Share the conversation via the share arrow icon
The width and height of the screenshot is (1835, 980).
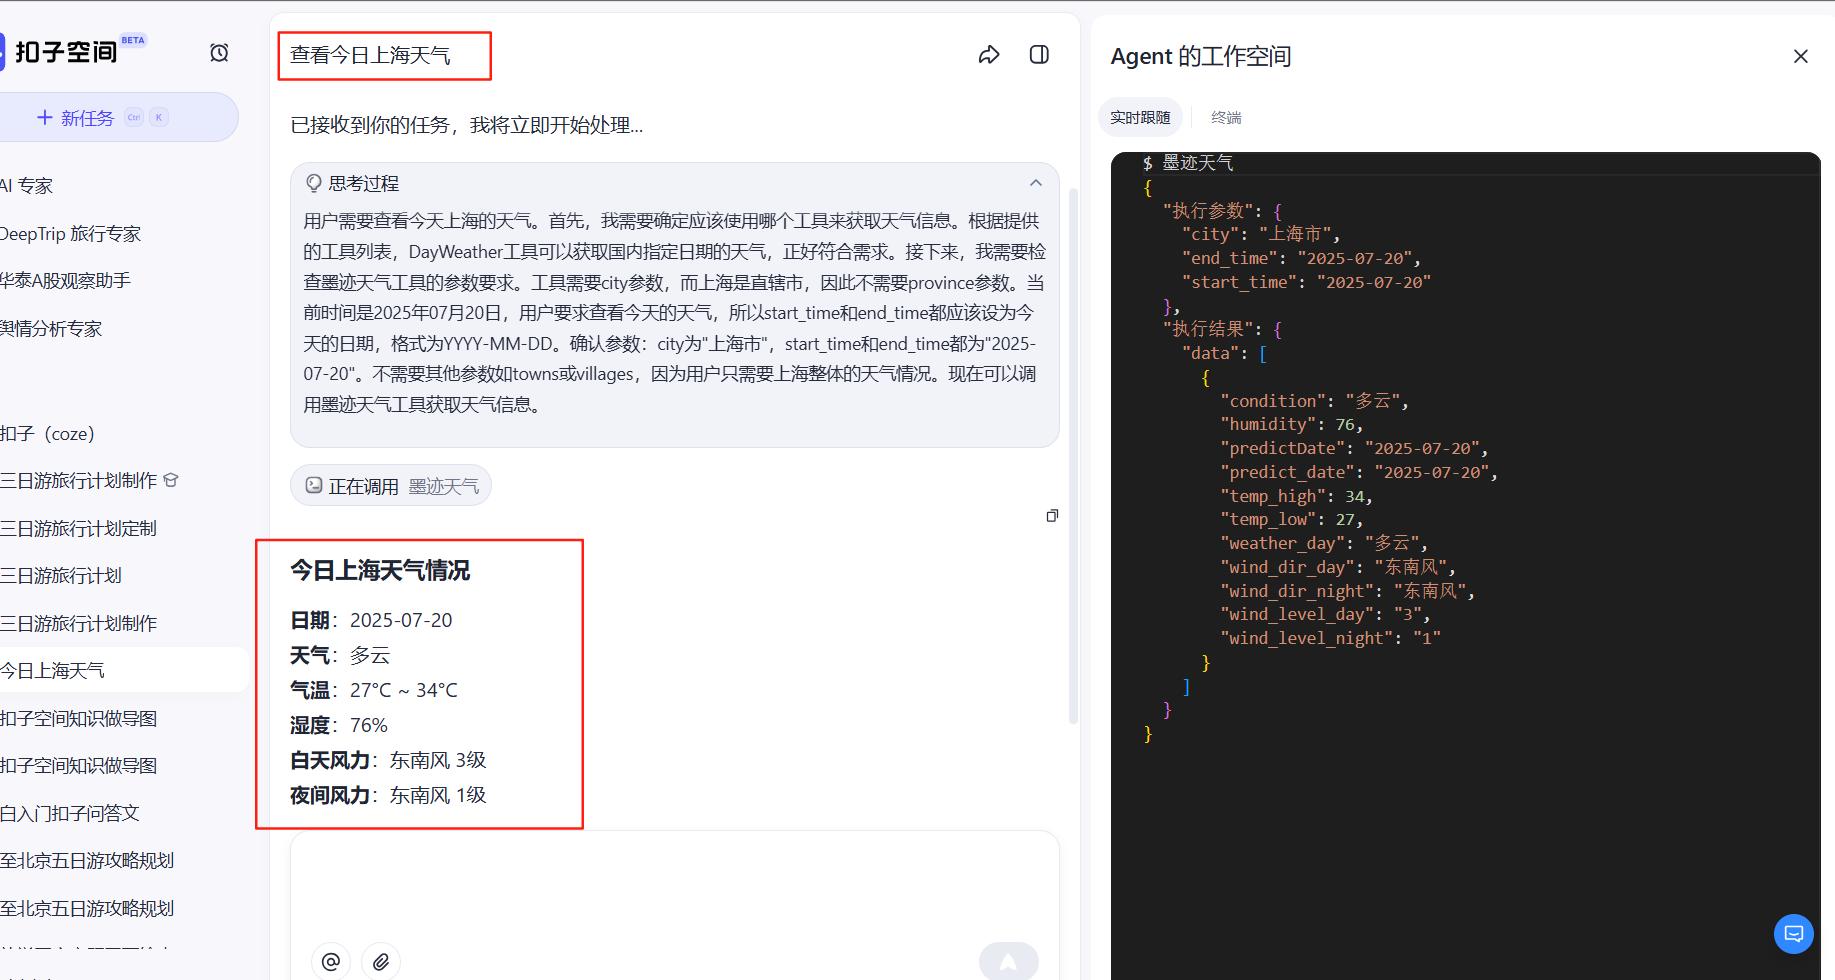[989, 55]
